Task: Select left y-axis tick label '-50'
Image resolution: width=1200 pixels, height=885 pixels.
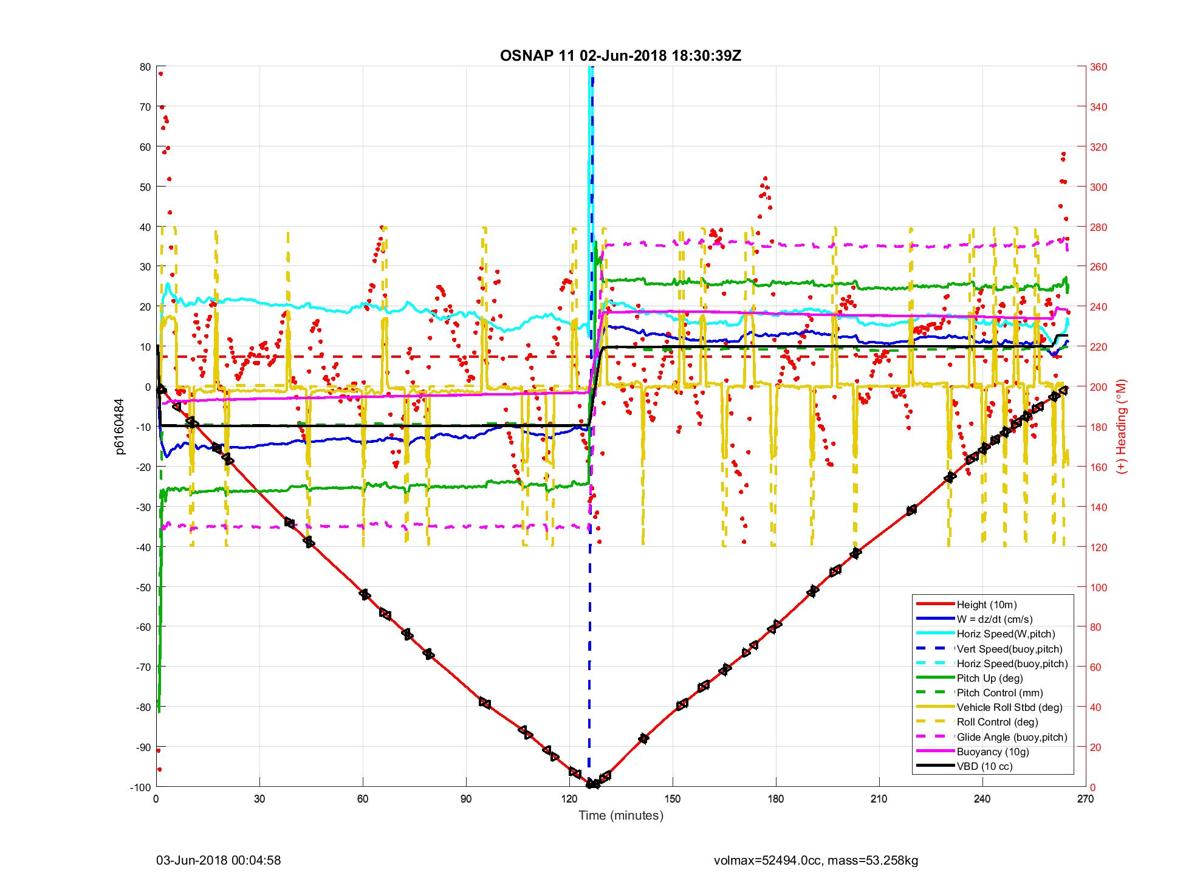Action: (143, 587)
